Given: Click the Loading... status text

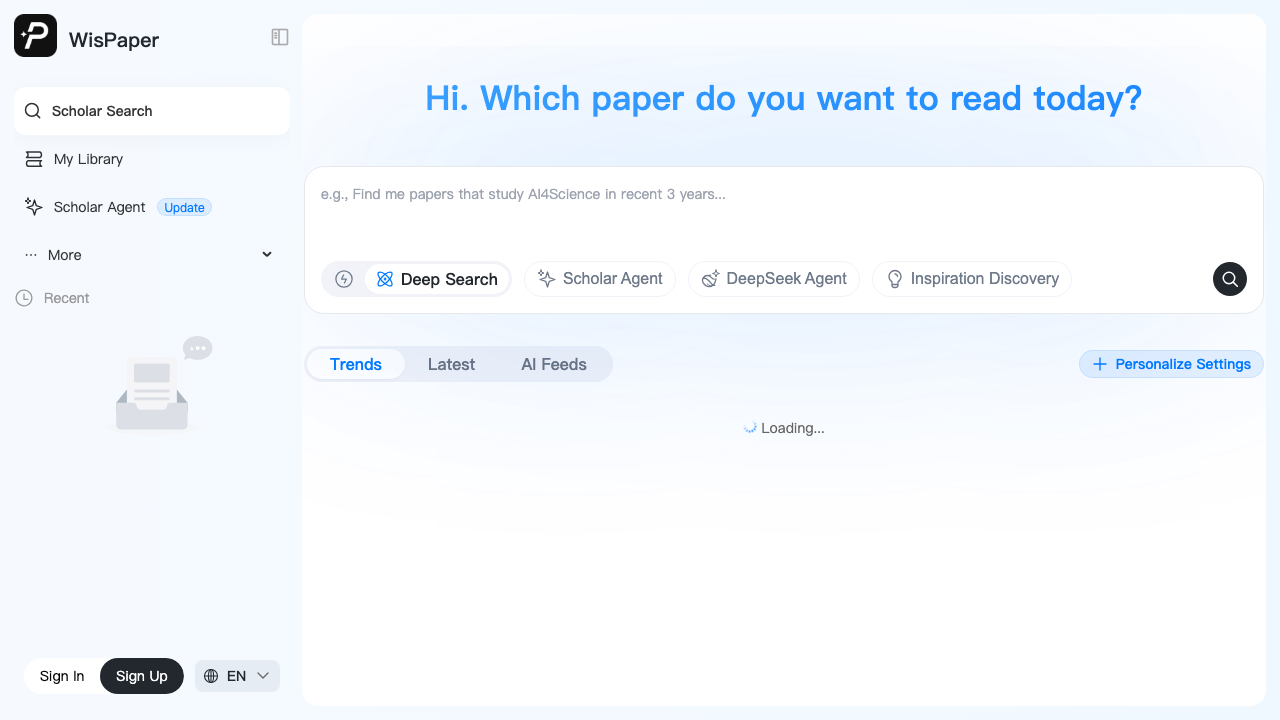Looking at the screenshot, I should [792, 428].
